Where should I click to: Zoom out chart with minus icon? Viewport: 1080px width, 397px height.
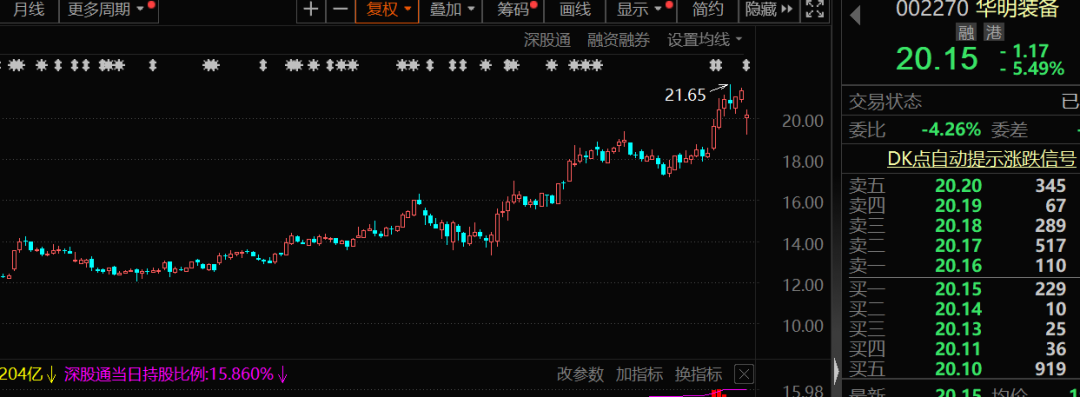click(340, 10)
